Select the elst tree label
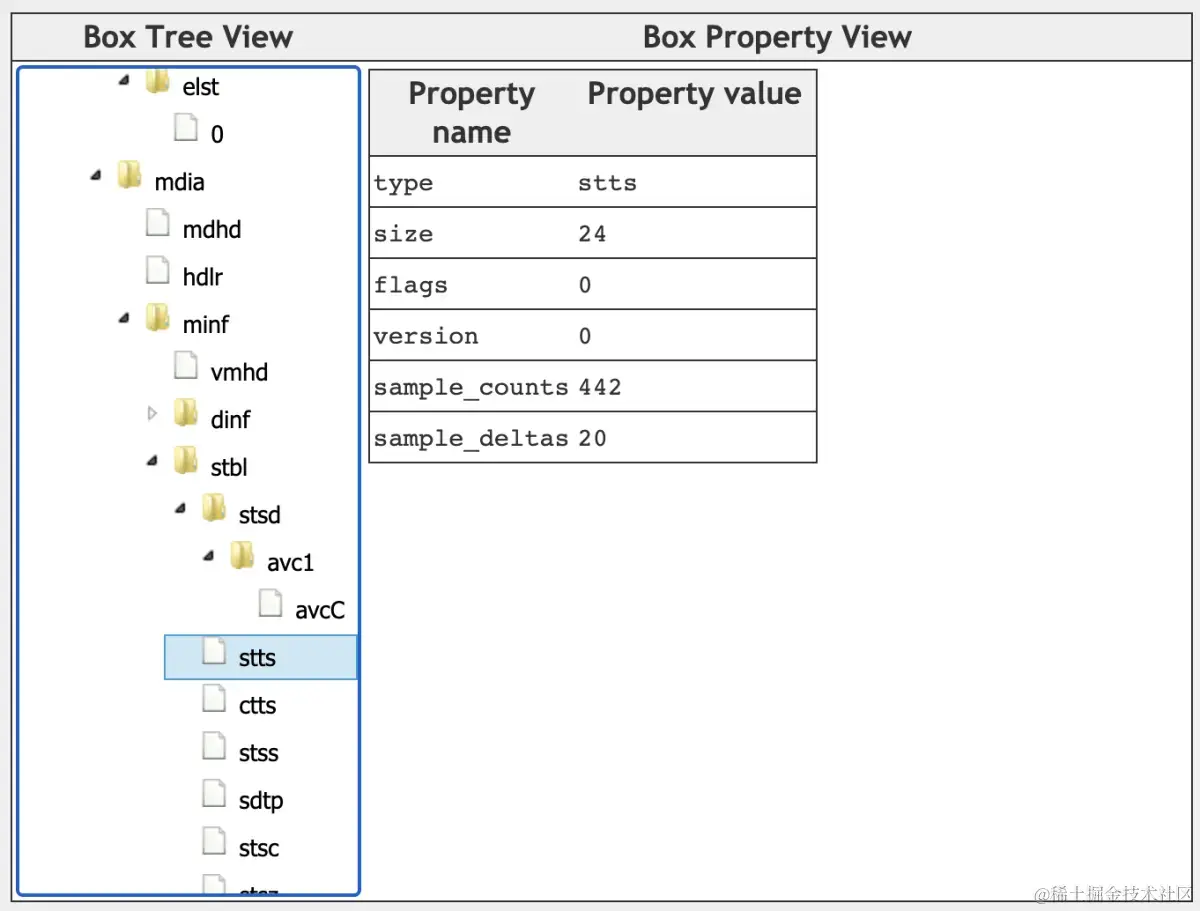This screenshot has width=1200, height=911. coord(201,87)
